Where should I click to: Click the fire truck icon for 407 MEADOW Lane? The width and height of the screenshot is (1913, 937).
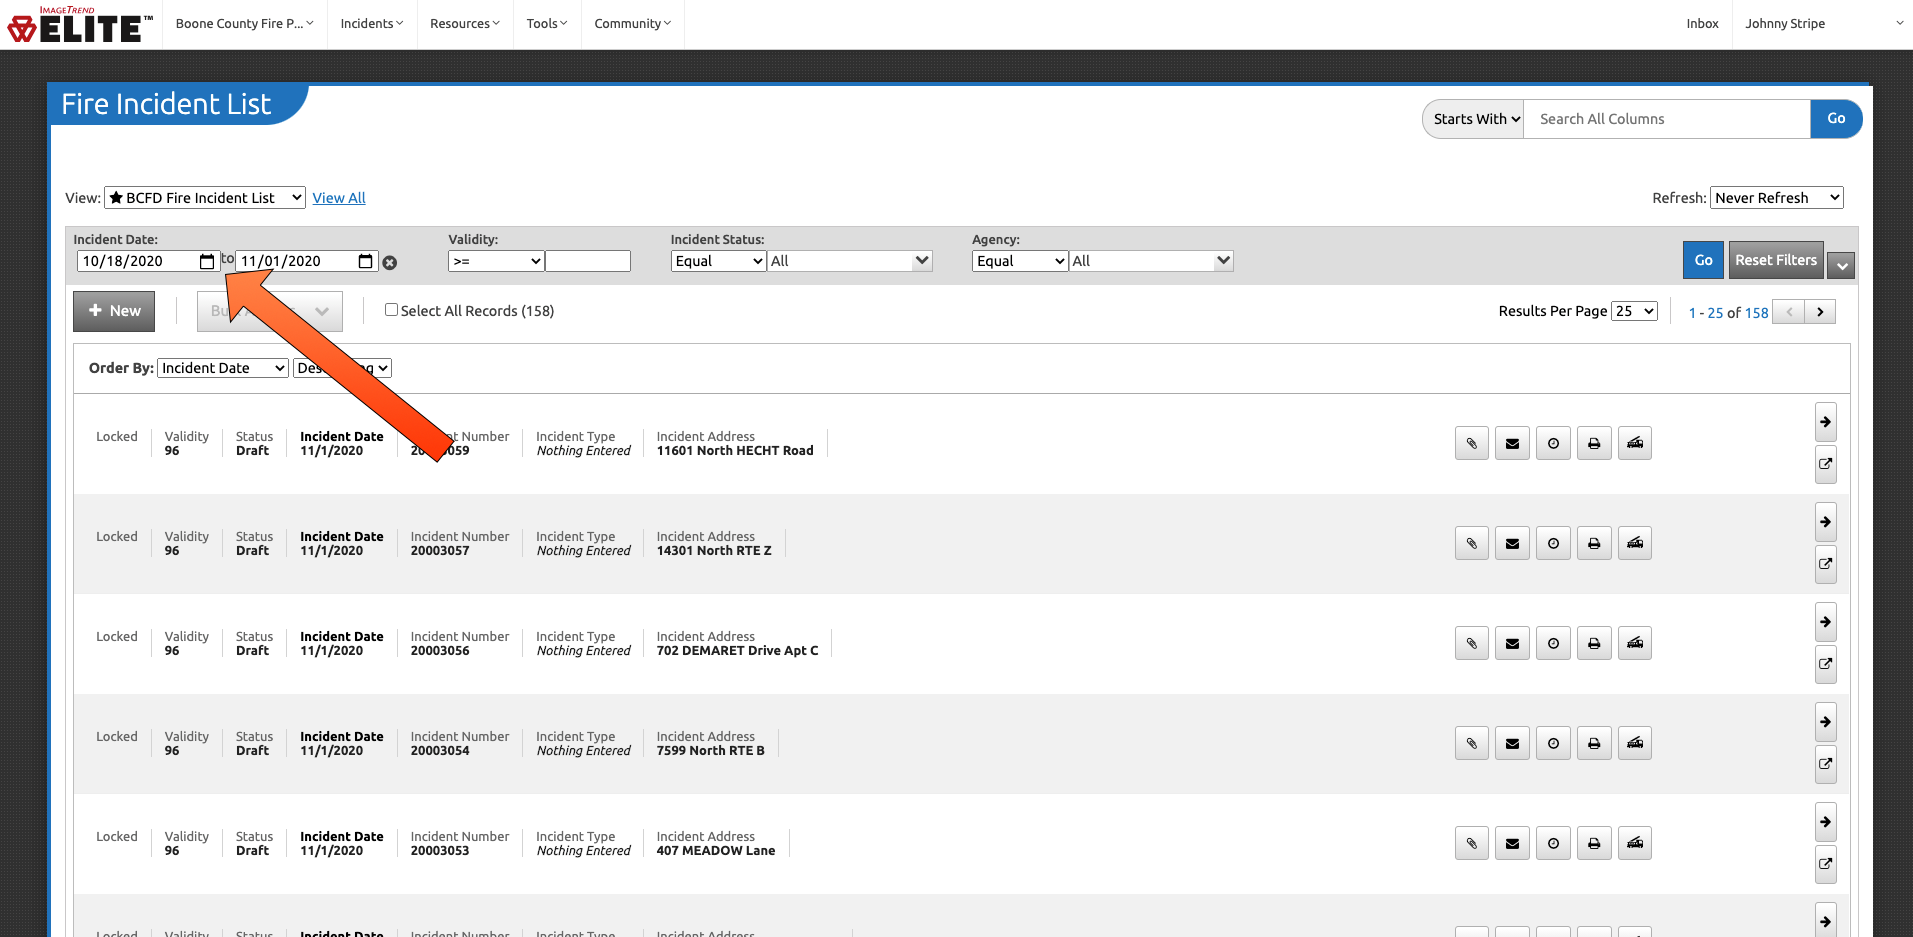click(x=1635, y=843)
